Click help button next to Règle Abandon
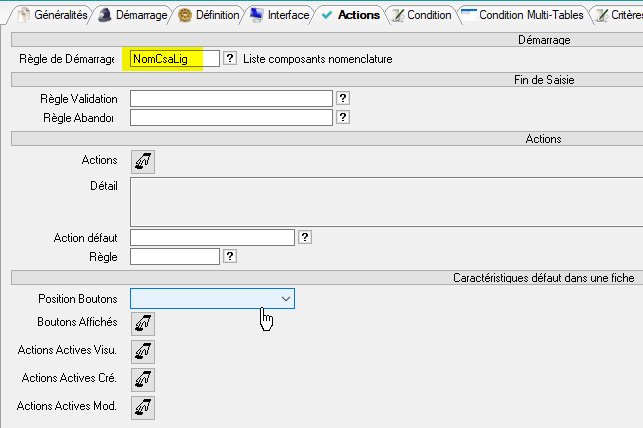This screenshot has width=643, height=428. coord(342,118)
